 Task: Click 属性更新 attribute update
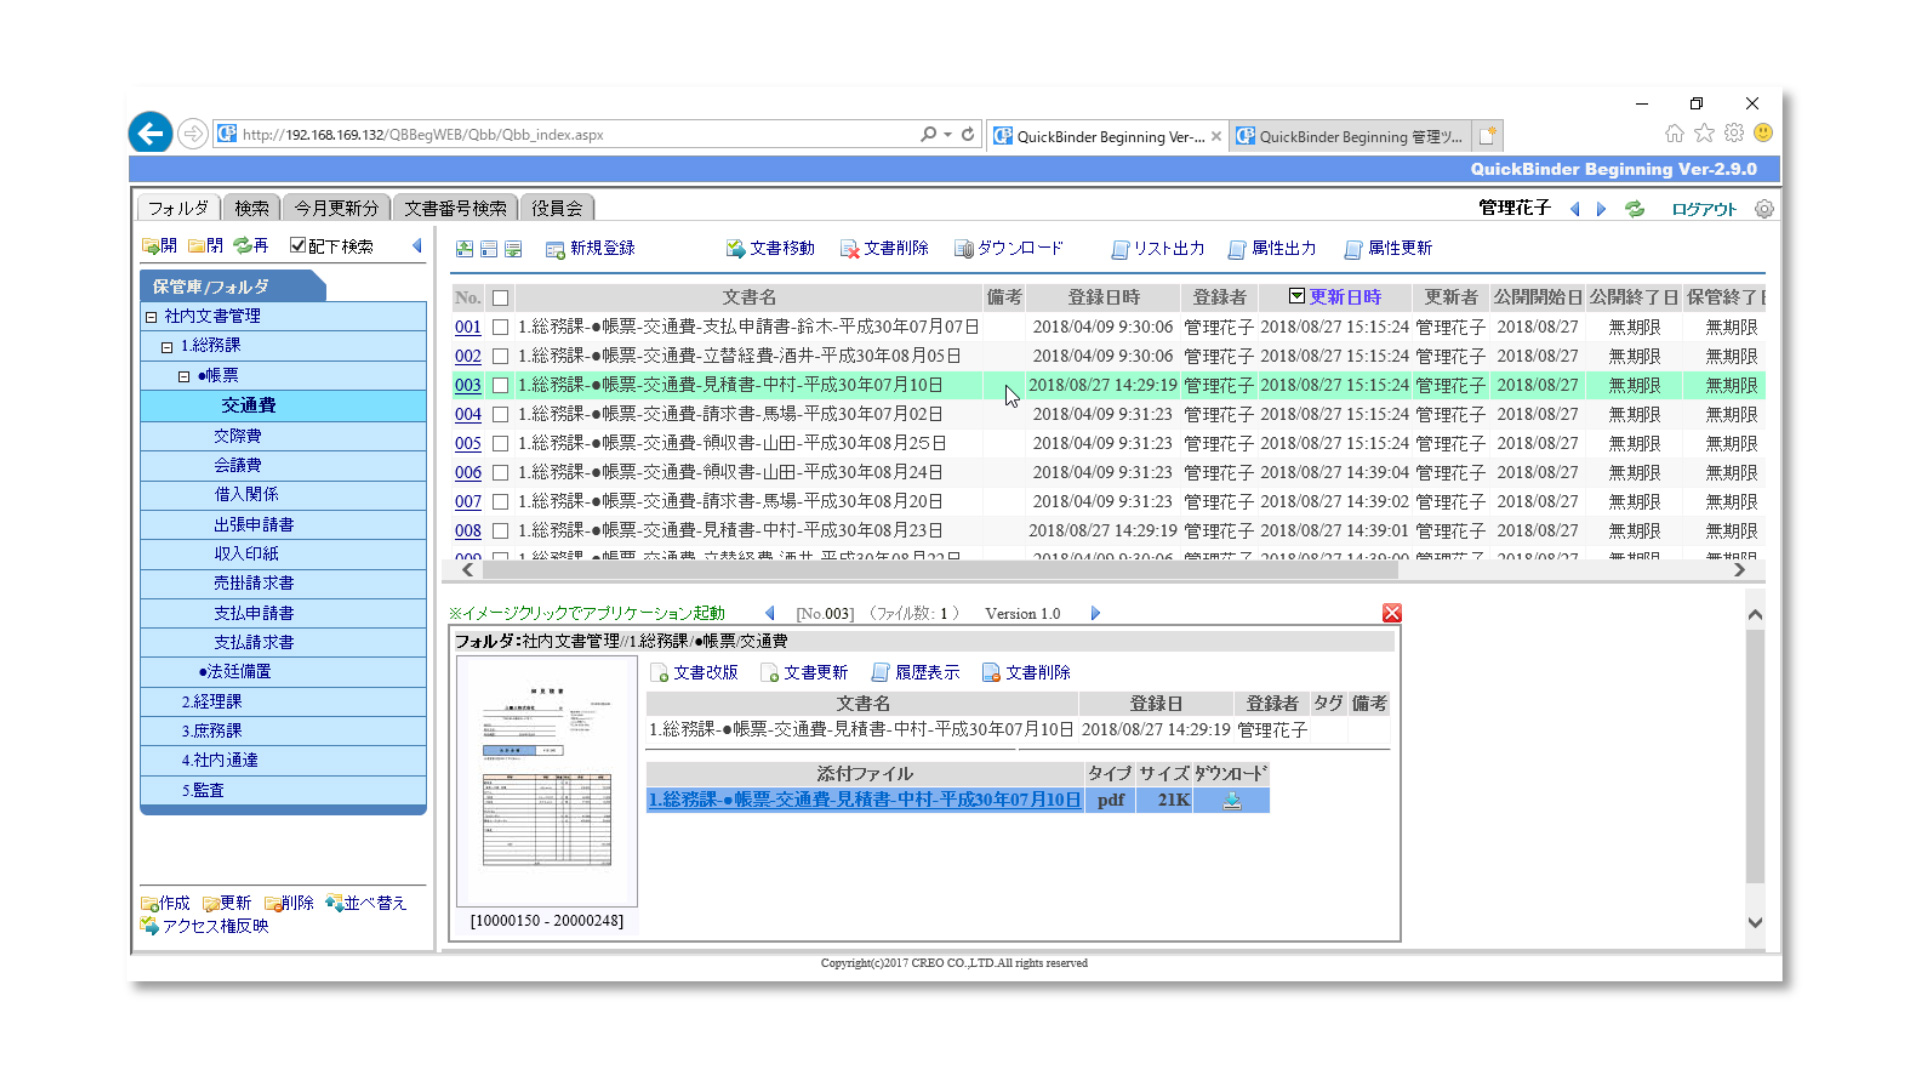[x=1388, y=249]
